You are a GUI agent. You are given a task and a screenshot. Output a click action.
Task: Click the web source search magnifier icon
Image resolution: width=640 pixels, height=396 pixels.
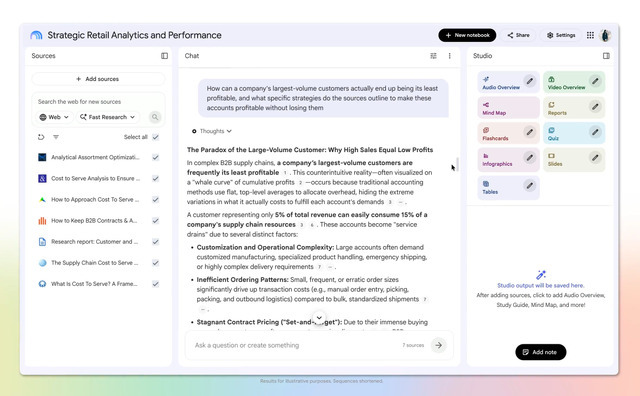155,117
